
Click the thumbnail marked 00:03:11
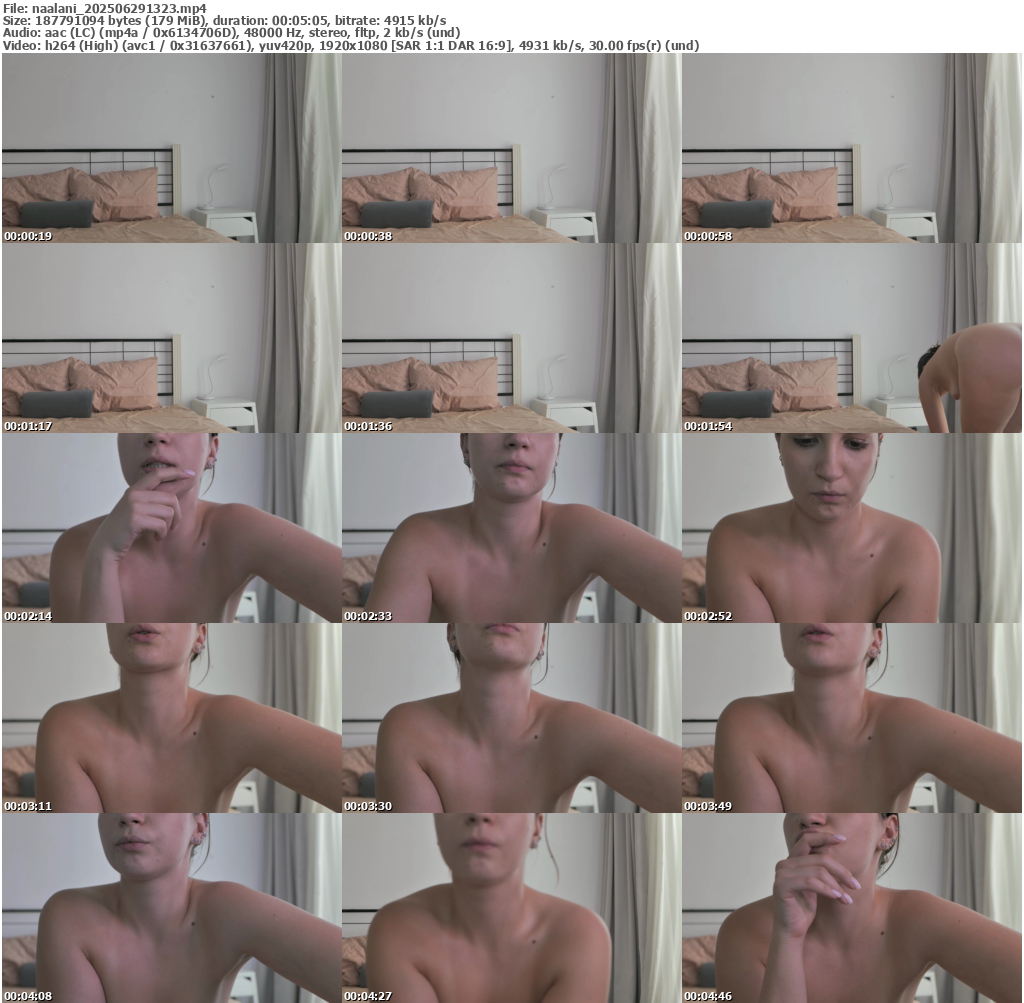(171, 718)
